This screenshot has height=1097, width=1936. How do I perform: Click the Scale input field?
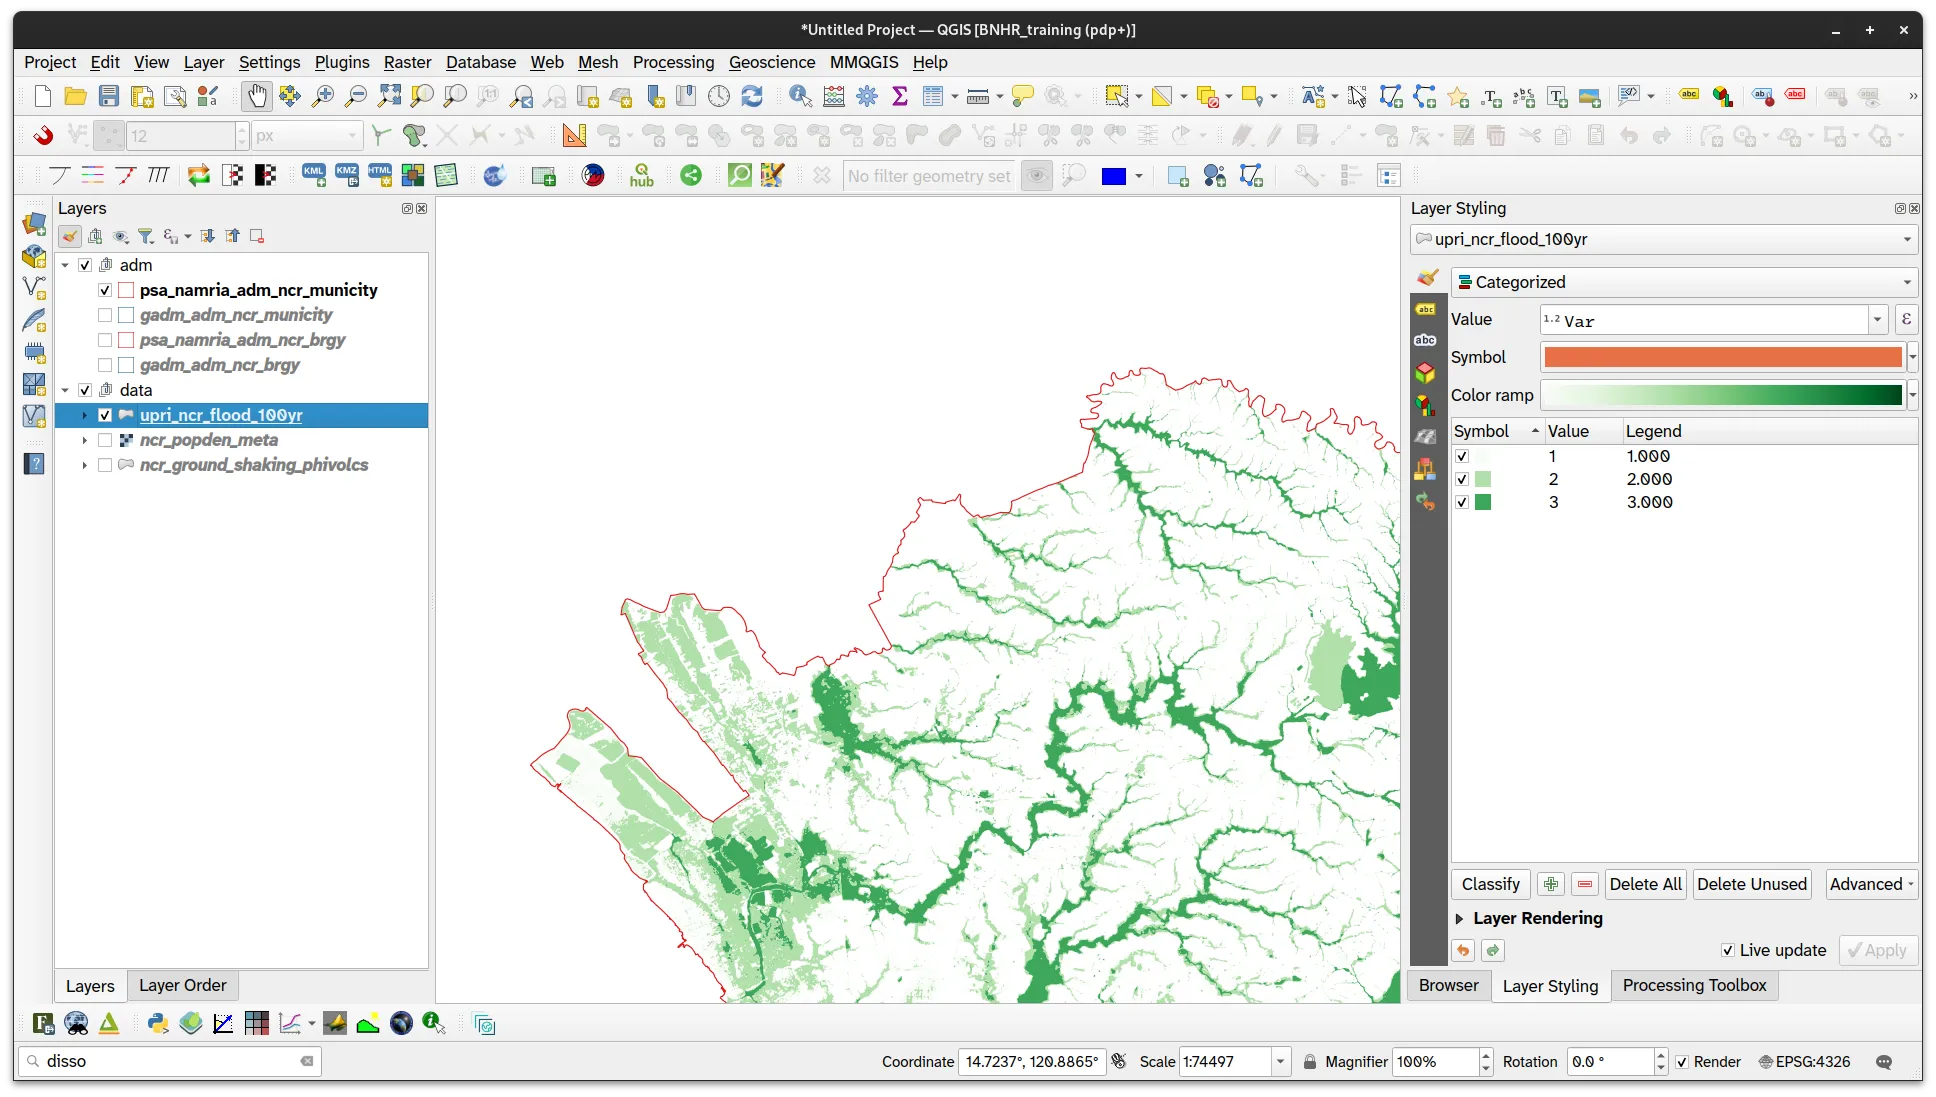coord(1225,1061)
